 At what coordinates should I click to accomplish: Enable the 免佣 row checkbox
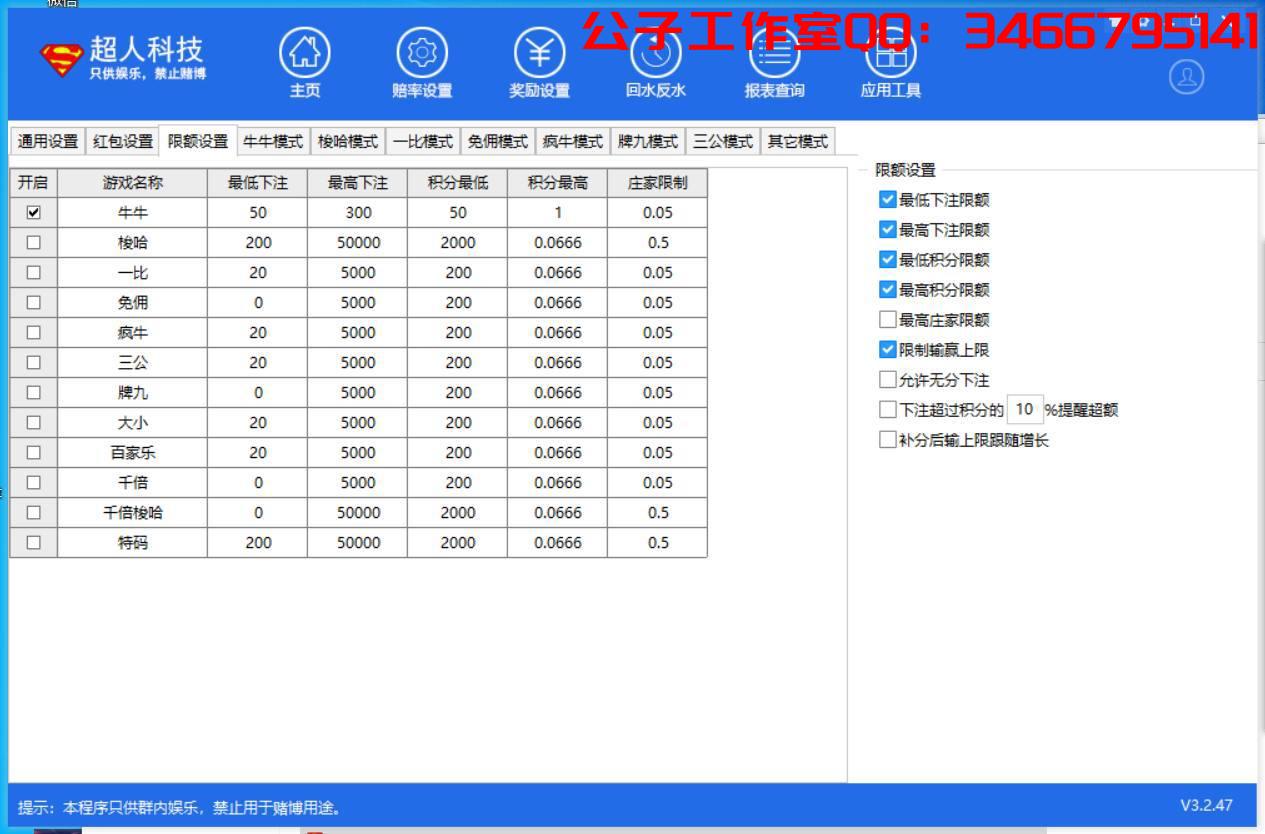click(x=34, y=302)
